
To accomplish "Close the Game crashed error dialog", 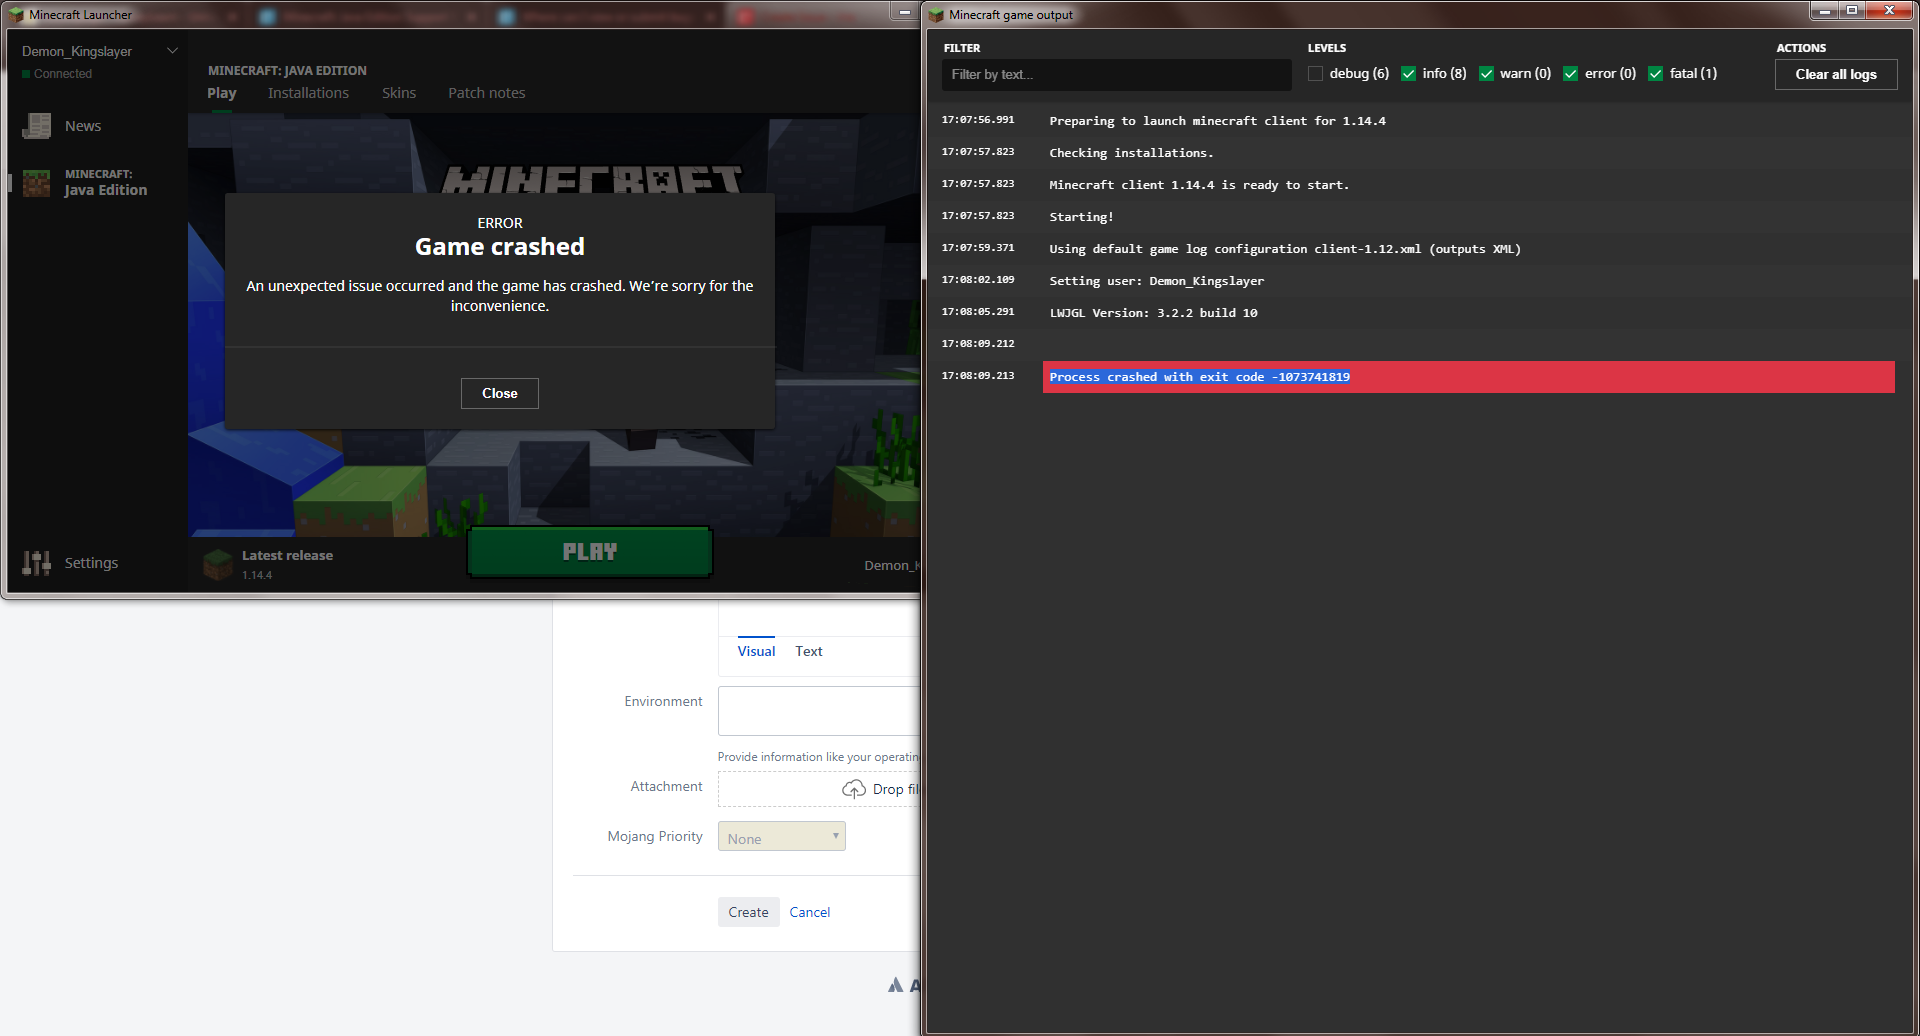I will click(x=500, y=393).
